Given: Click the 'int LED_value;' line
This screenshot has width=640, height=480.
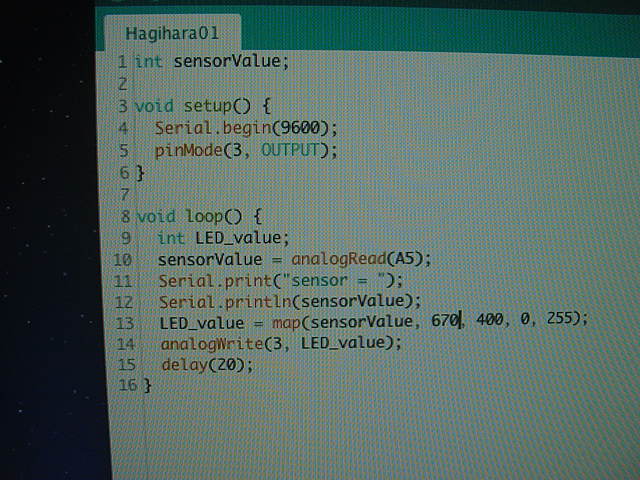Looking at the screenshot, I should pos(223,238).
